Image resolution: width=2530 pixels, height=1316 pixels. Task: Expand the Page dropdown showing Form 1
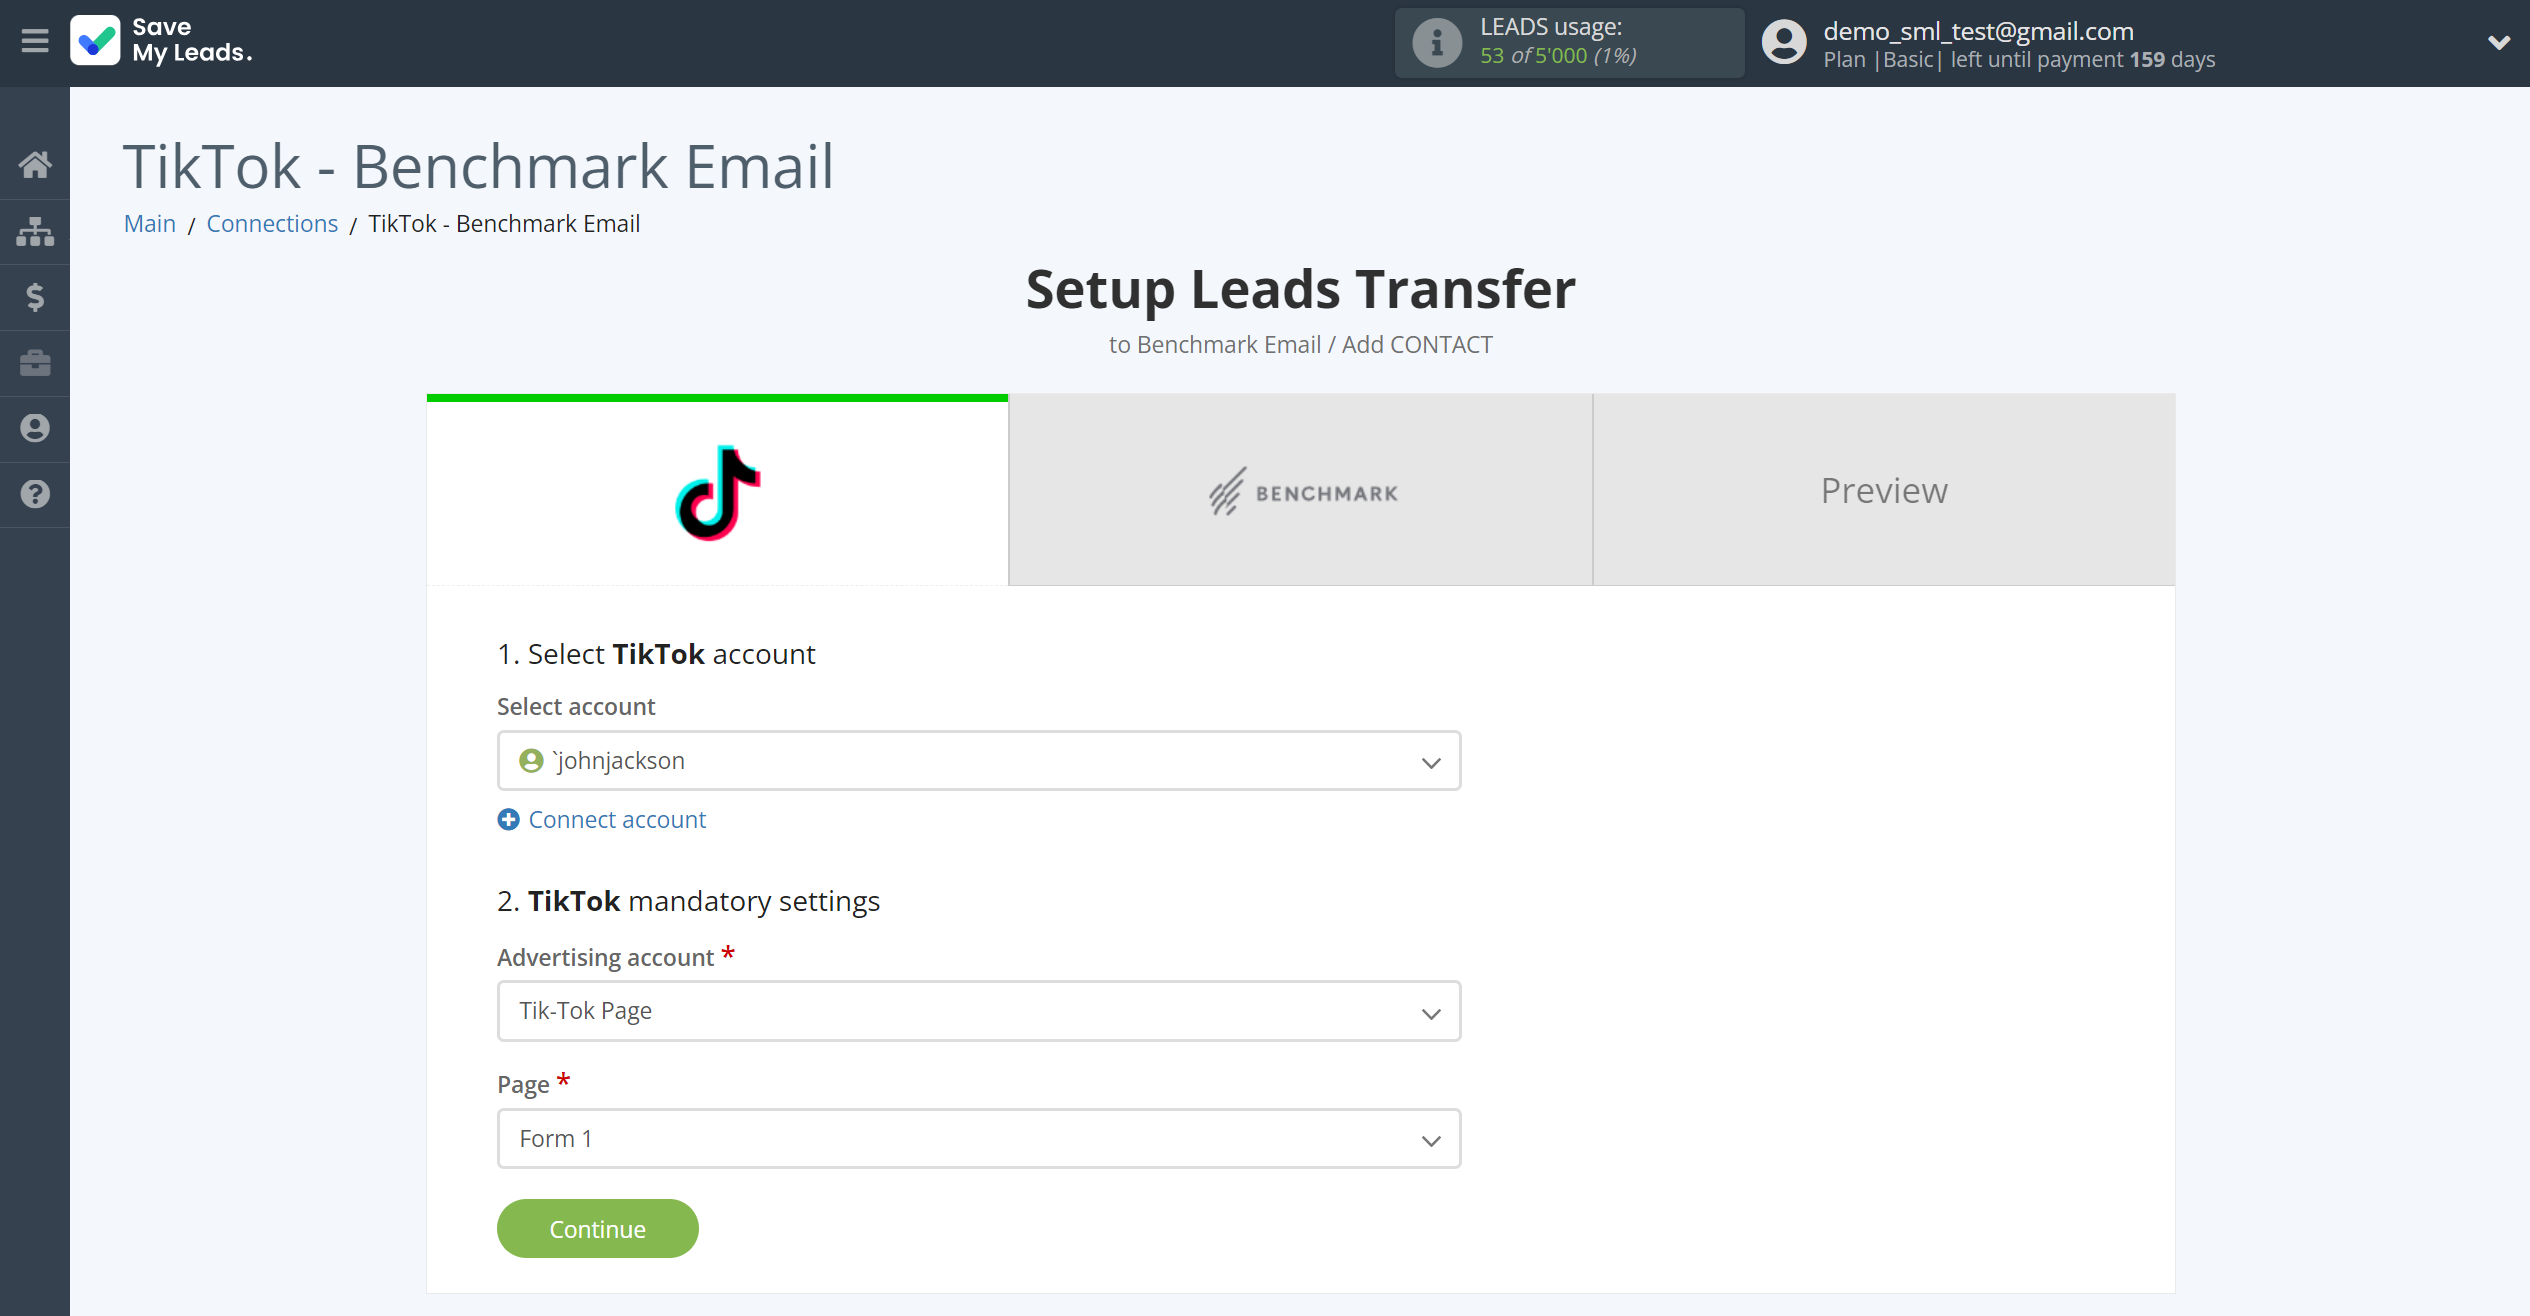tap(979, 1139)
